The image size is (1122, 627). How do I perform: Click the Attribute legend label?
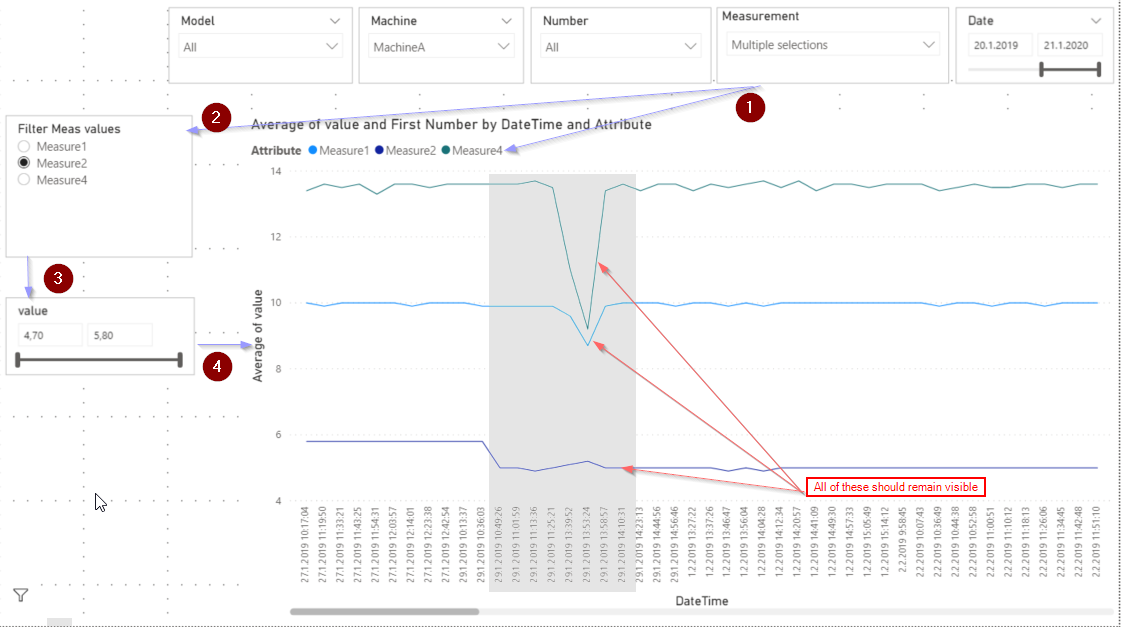pos(276,150)
